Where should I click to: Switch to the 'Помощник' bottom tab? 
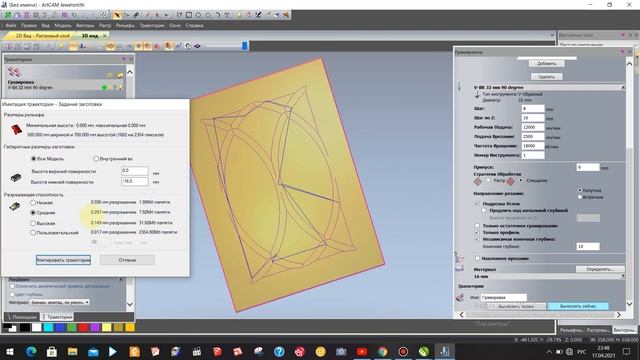point(22,317)
